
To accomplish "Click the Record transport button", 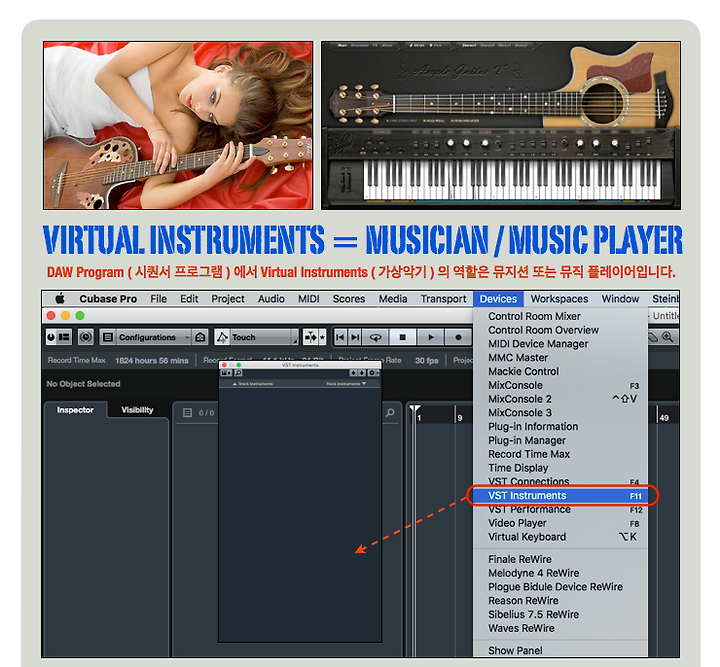I will click(x=458, y=337).
